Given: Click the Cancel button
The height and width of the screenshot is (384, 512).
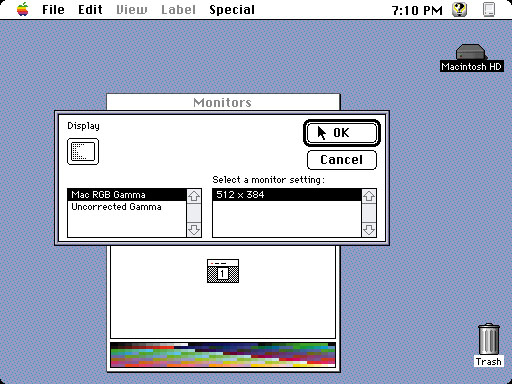Looking at the screenshot, I should [x=342, y=160].
